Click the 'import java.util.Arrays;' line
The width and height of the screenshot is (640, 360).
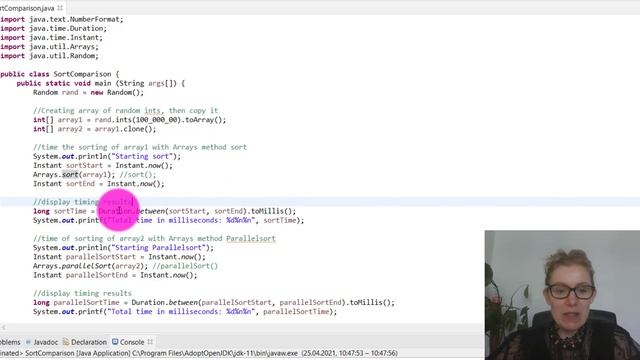point(49,47)
